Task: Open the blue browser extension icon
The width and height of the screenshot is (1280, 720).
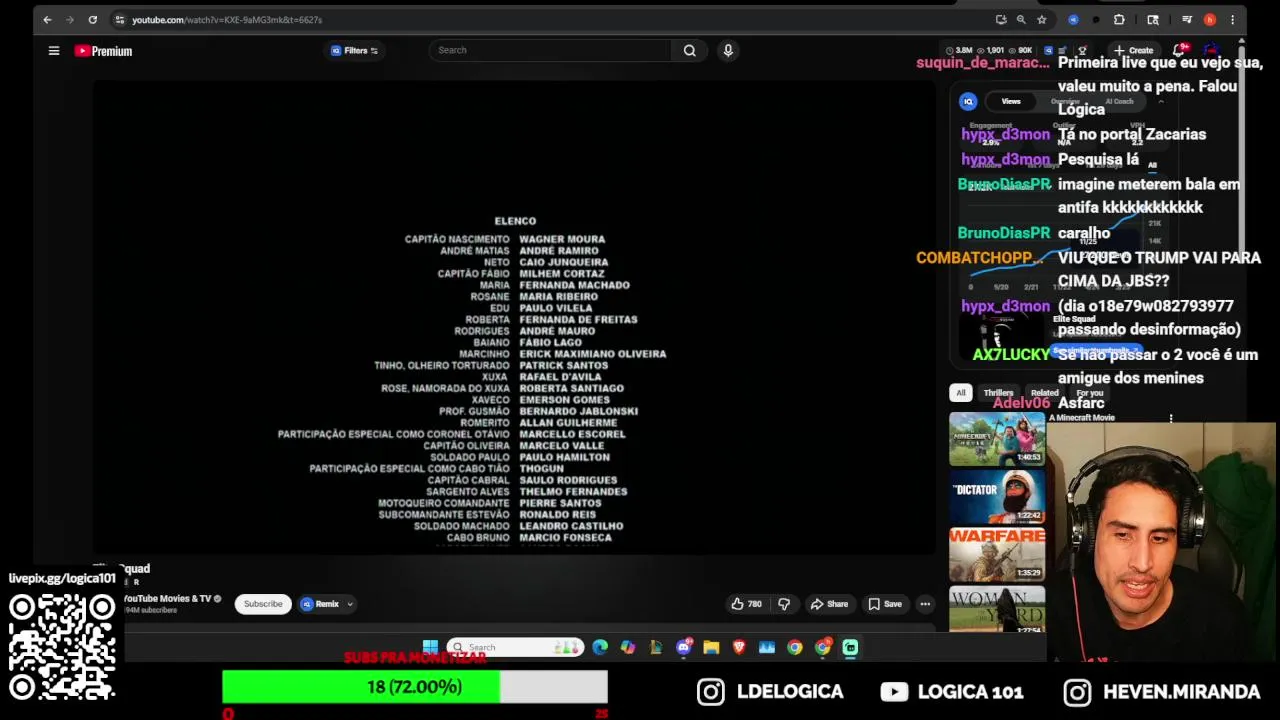Action: [1073, 20]
